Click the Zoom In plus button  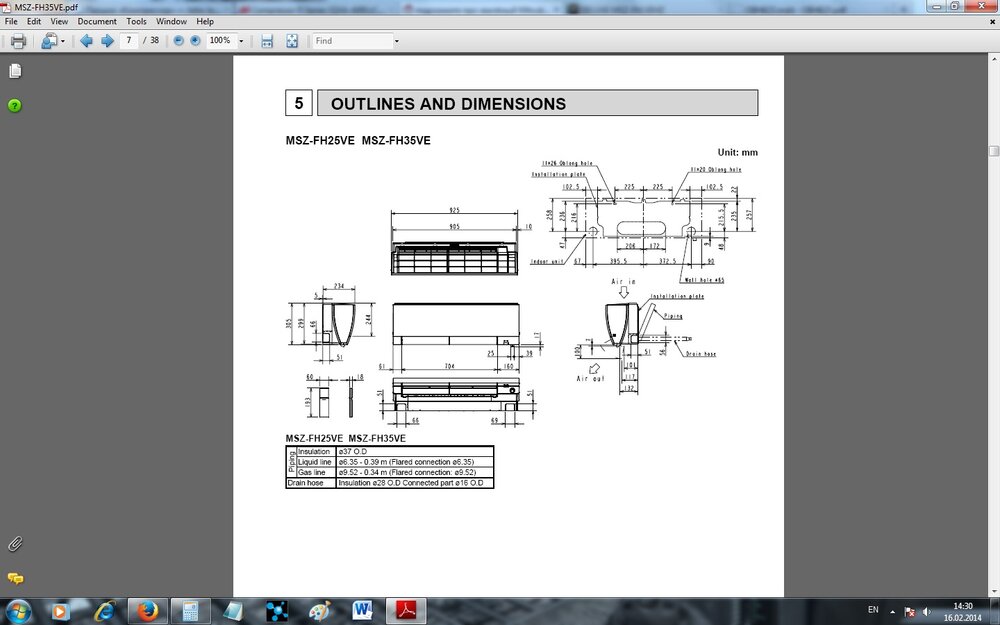tap(195, 41)
